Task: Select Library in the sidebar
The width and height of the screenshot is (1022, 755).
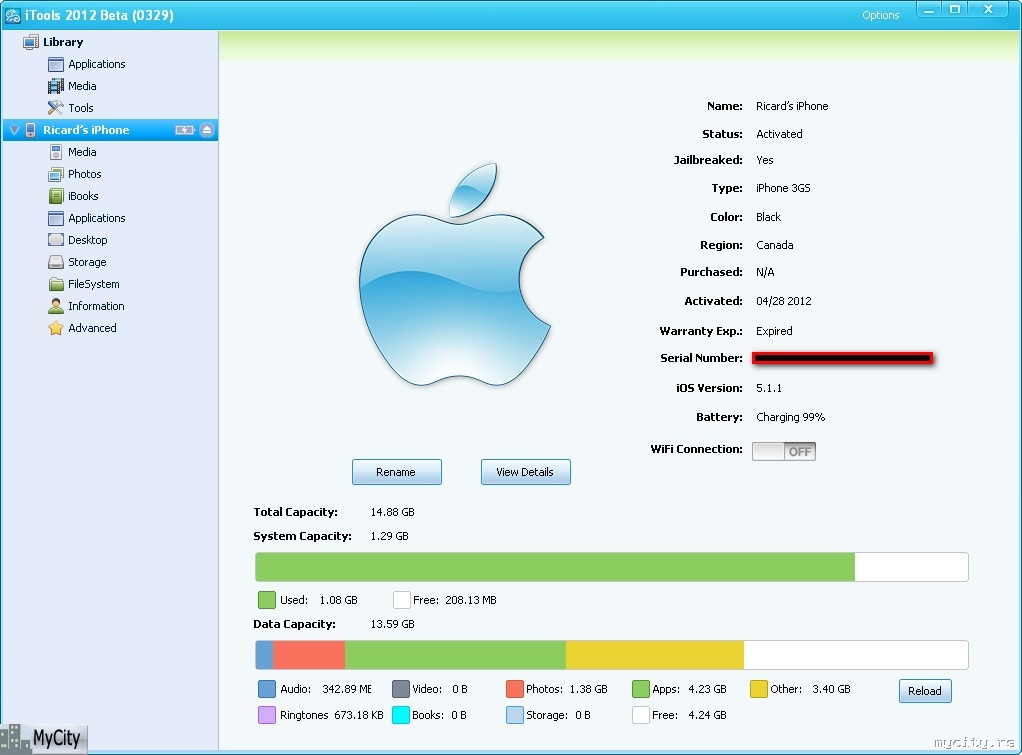Action: coord(63,42)
